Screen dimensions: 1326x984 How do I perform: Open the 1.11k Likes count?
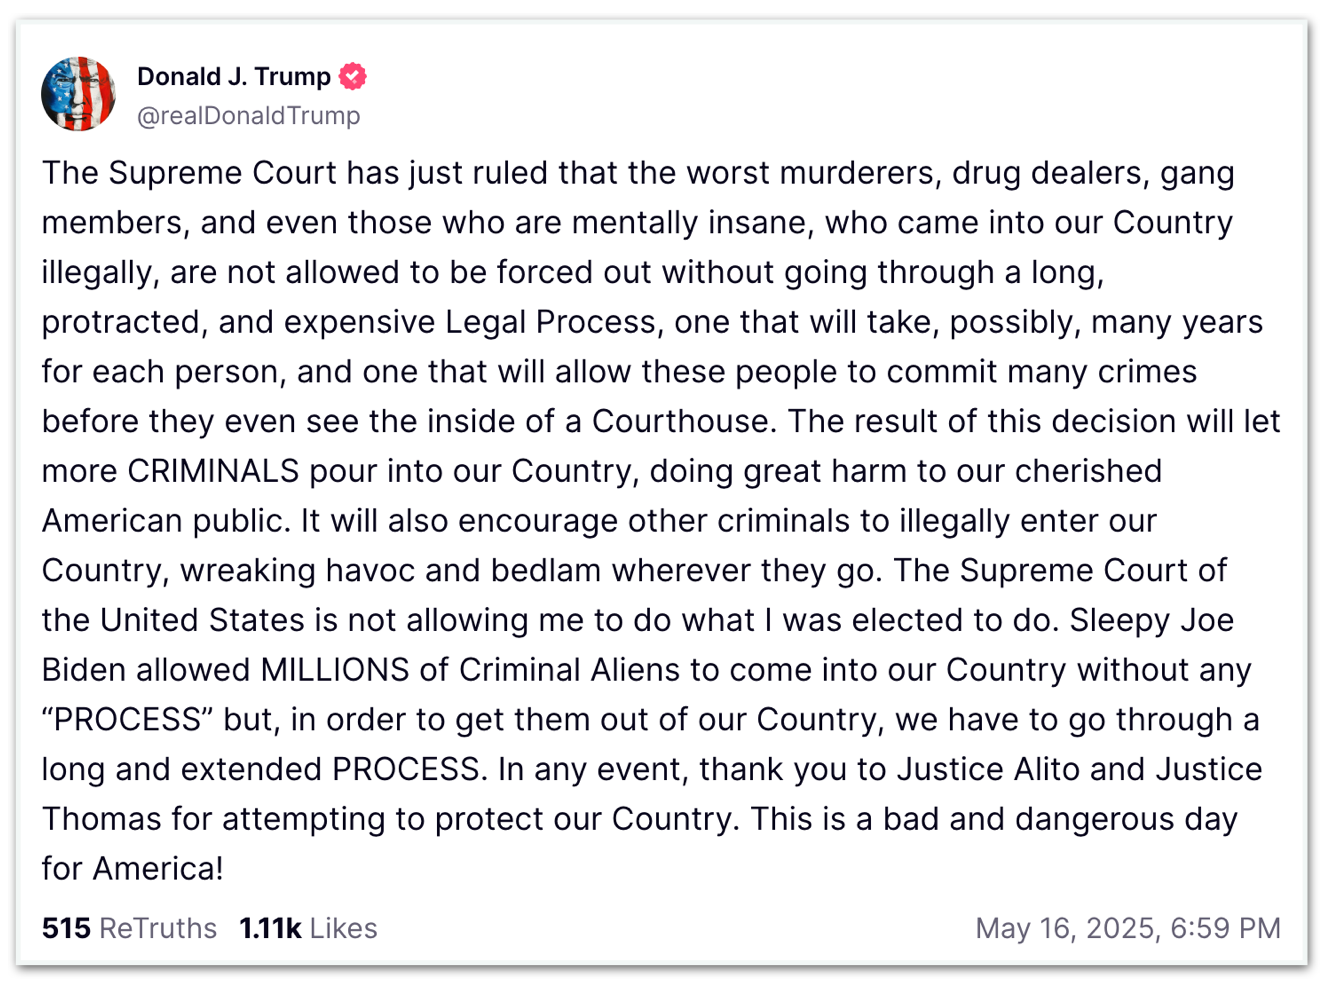click(270, 928)
